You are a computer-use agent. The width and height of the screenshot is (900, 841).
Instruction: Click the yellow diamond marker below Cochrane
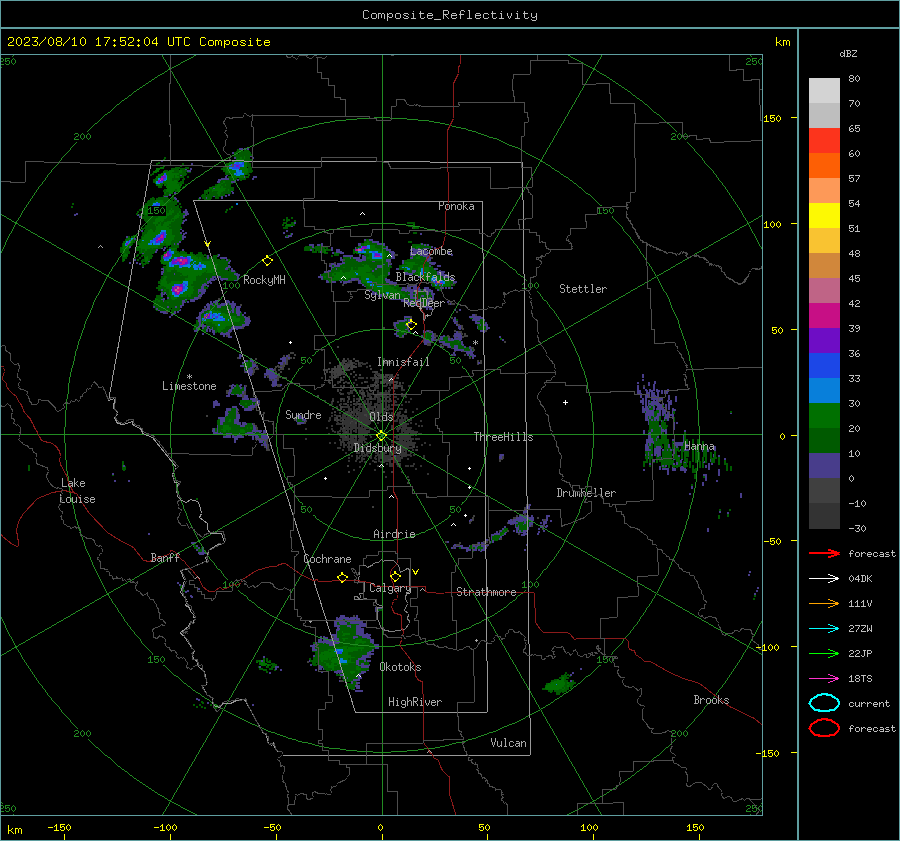click(x=343, y=577)
